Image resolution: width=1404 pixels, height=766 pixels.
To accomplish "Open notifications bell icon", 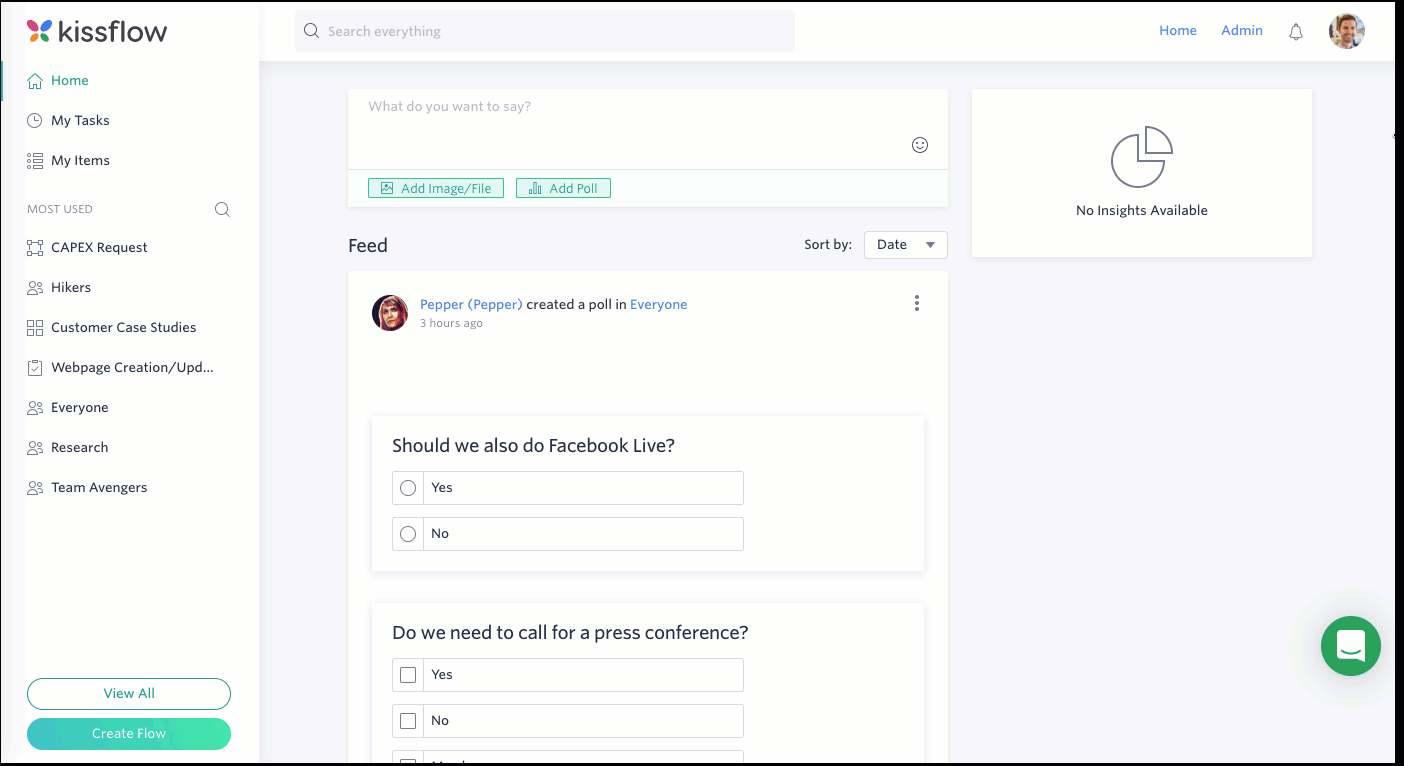I will point(1296,32).
